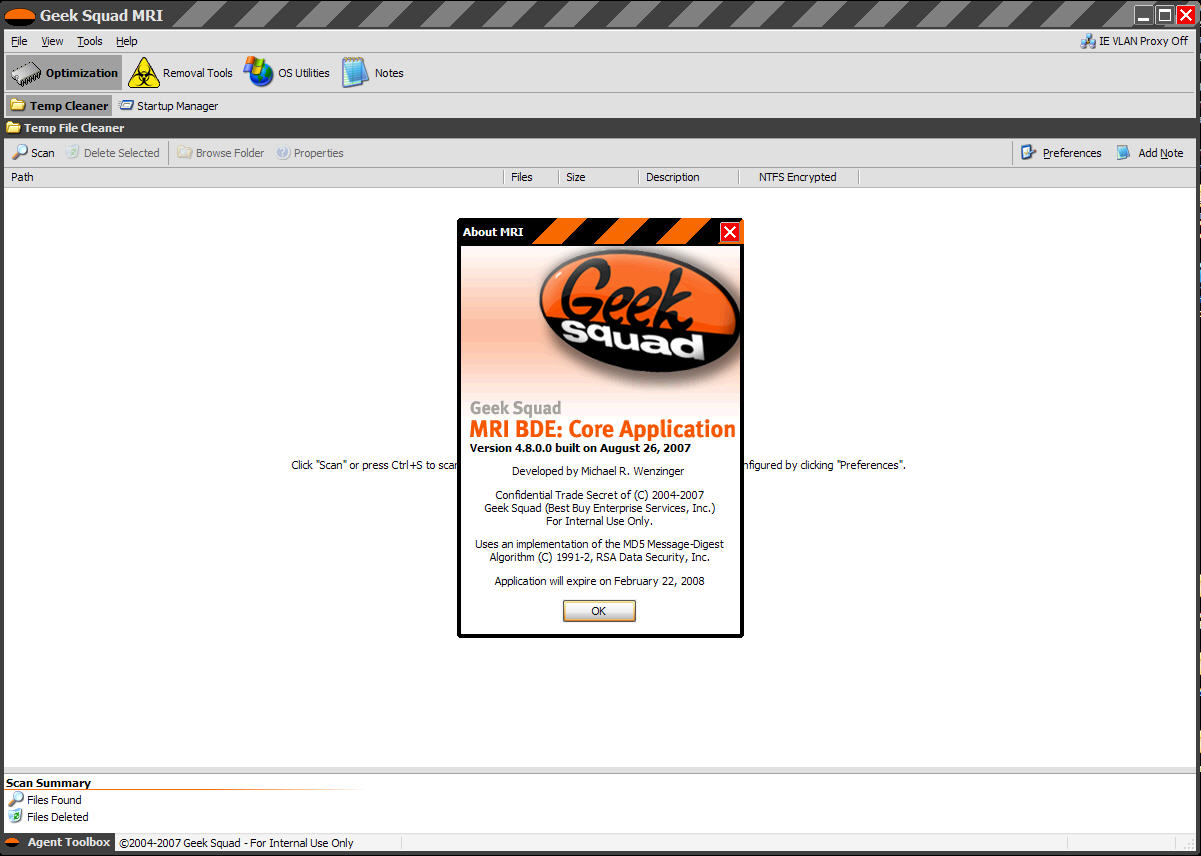
Task: Sort by the Path column header
Action: tap(256, 177)
